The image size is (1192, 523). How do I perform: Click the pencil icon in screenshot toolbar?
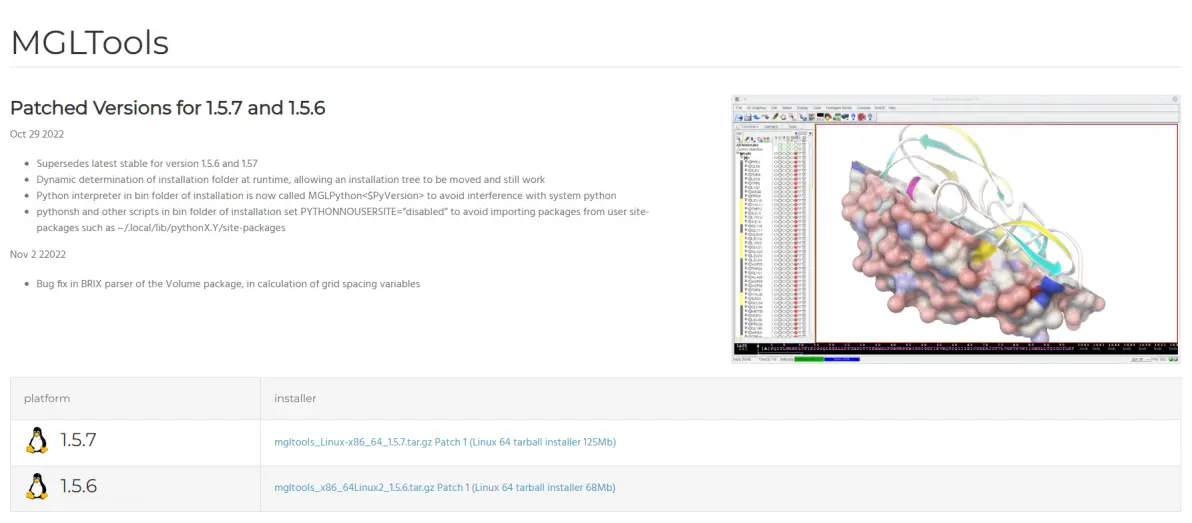pos(774,117)
